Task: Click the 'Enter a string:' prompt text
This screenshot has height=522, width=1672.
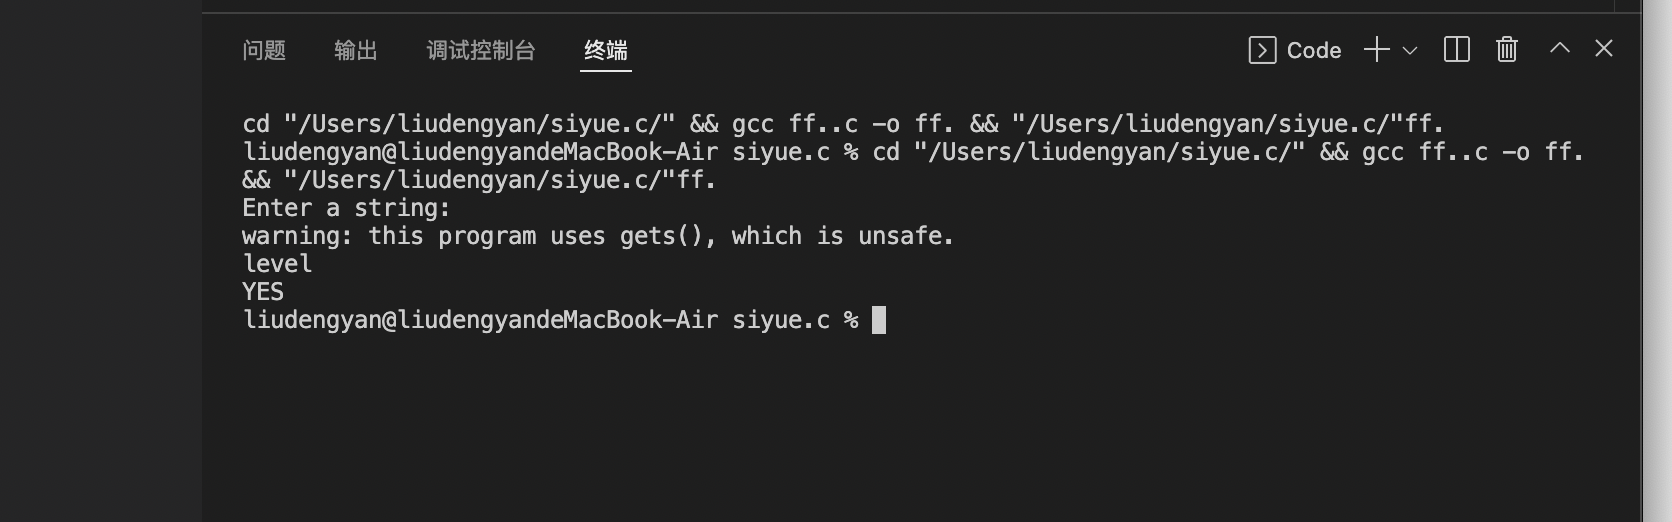Action: pos(346,208)
